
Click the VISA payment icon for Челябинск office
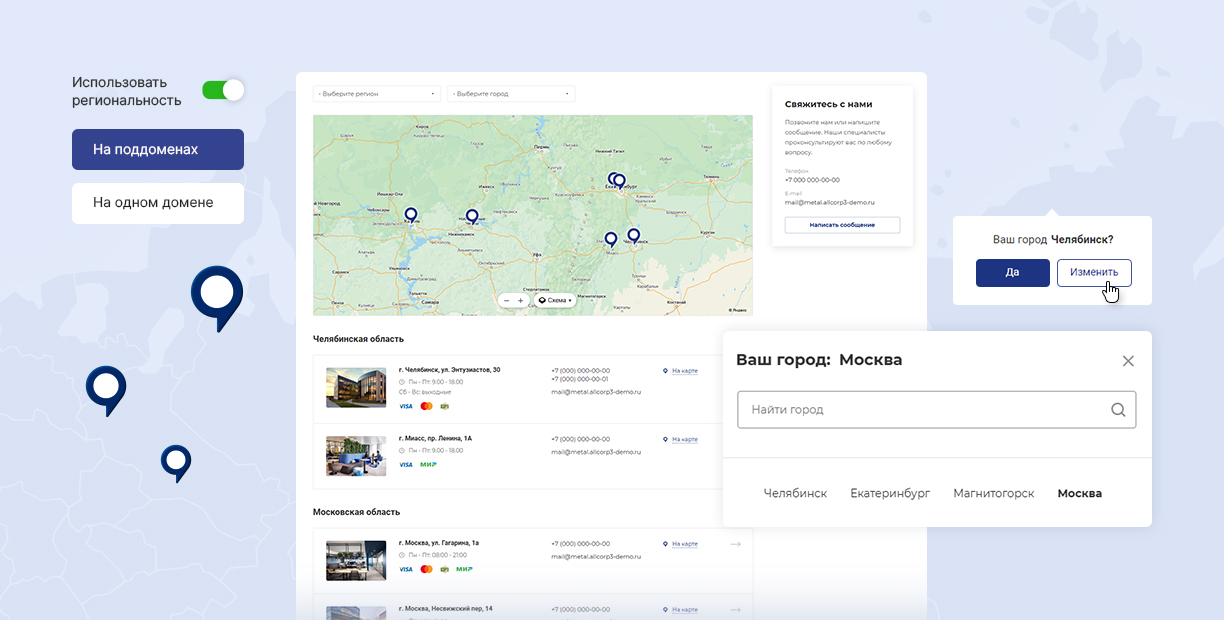coord(405,406)
